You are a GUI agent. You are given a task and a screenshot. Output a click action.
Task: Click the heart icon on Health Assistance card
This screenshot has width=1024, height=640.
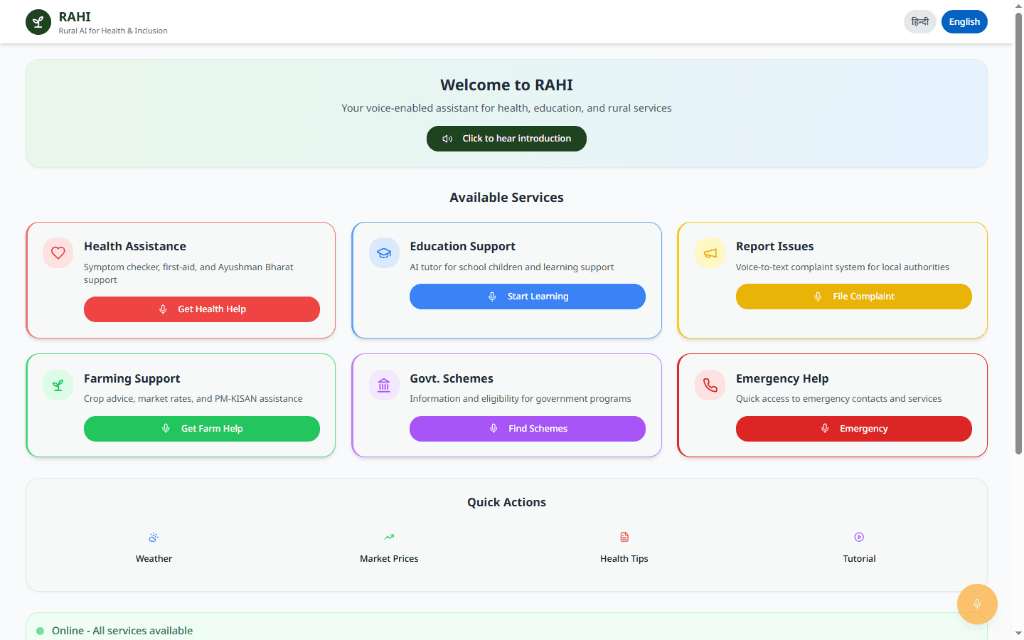58,253
